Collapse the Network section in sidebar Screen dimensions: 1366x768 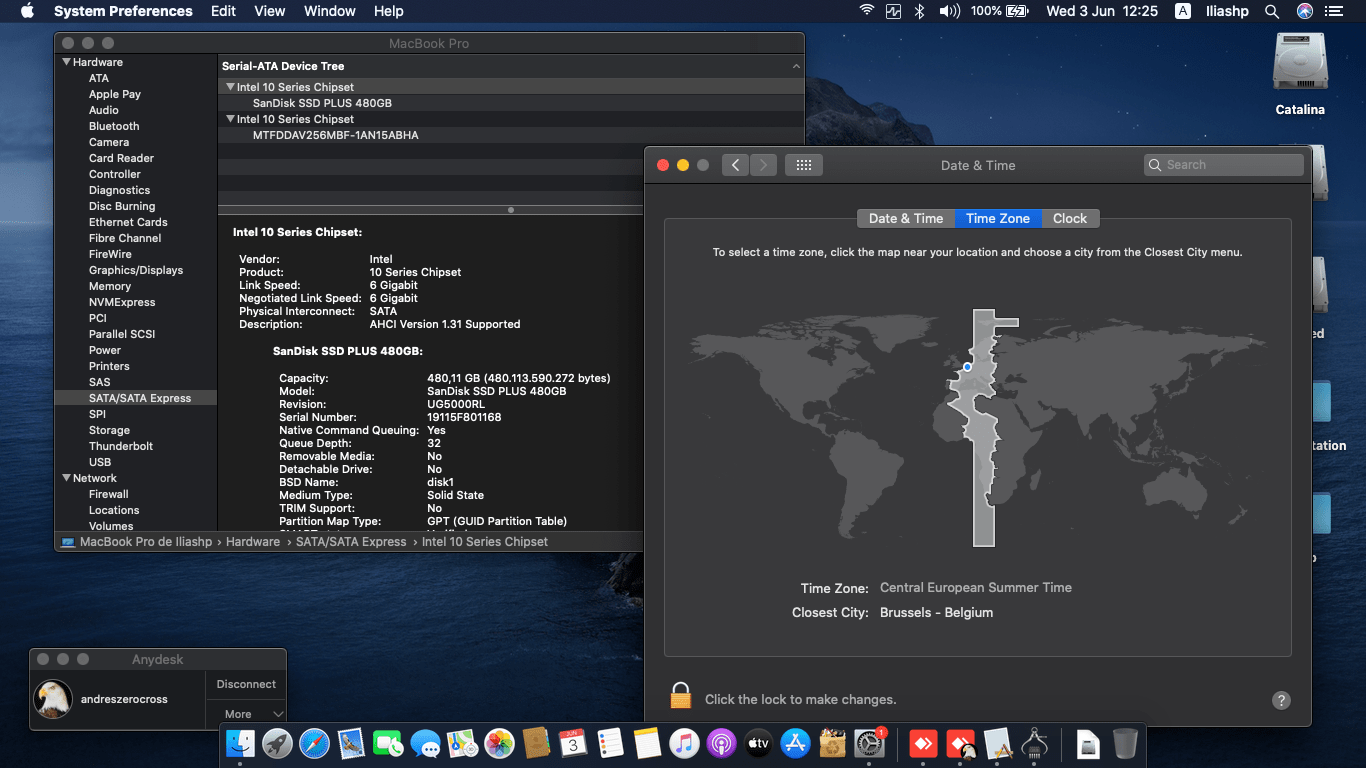point(66,478)
